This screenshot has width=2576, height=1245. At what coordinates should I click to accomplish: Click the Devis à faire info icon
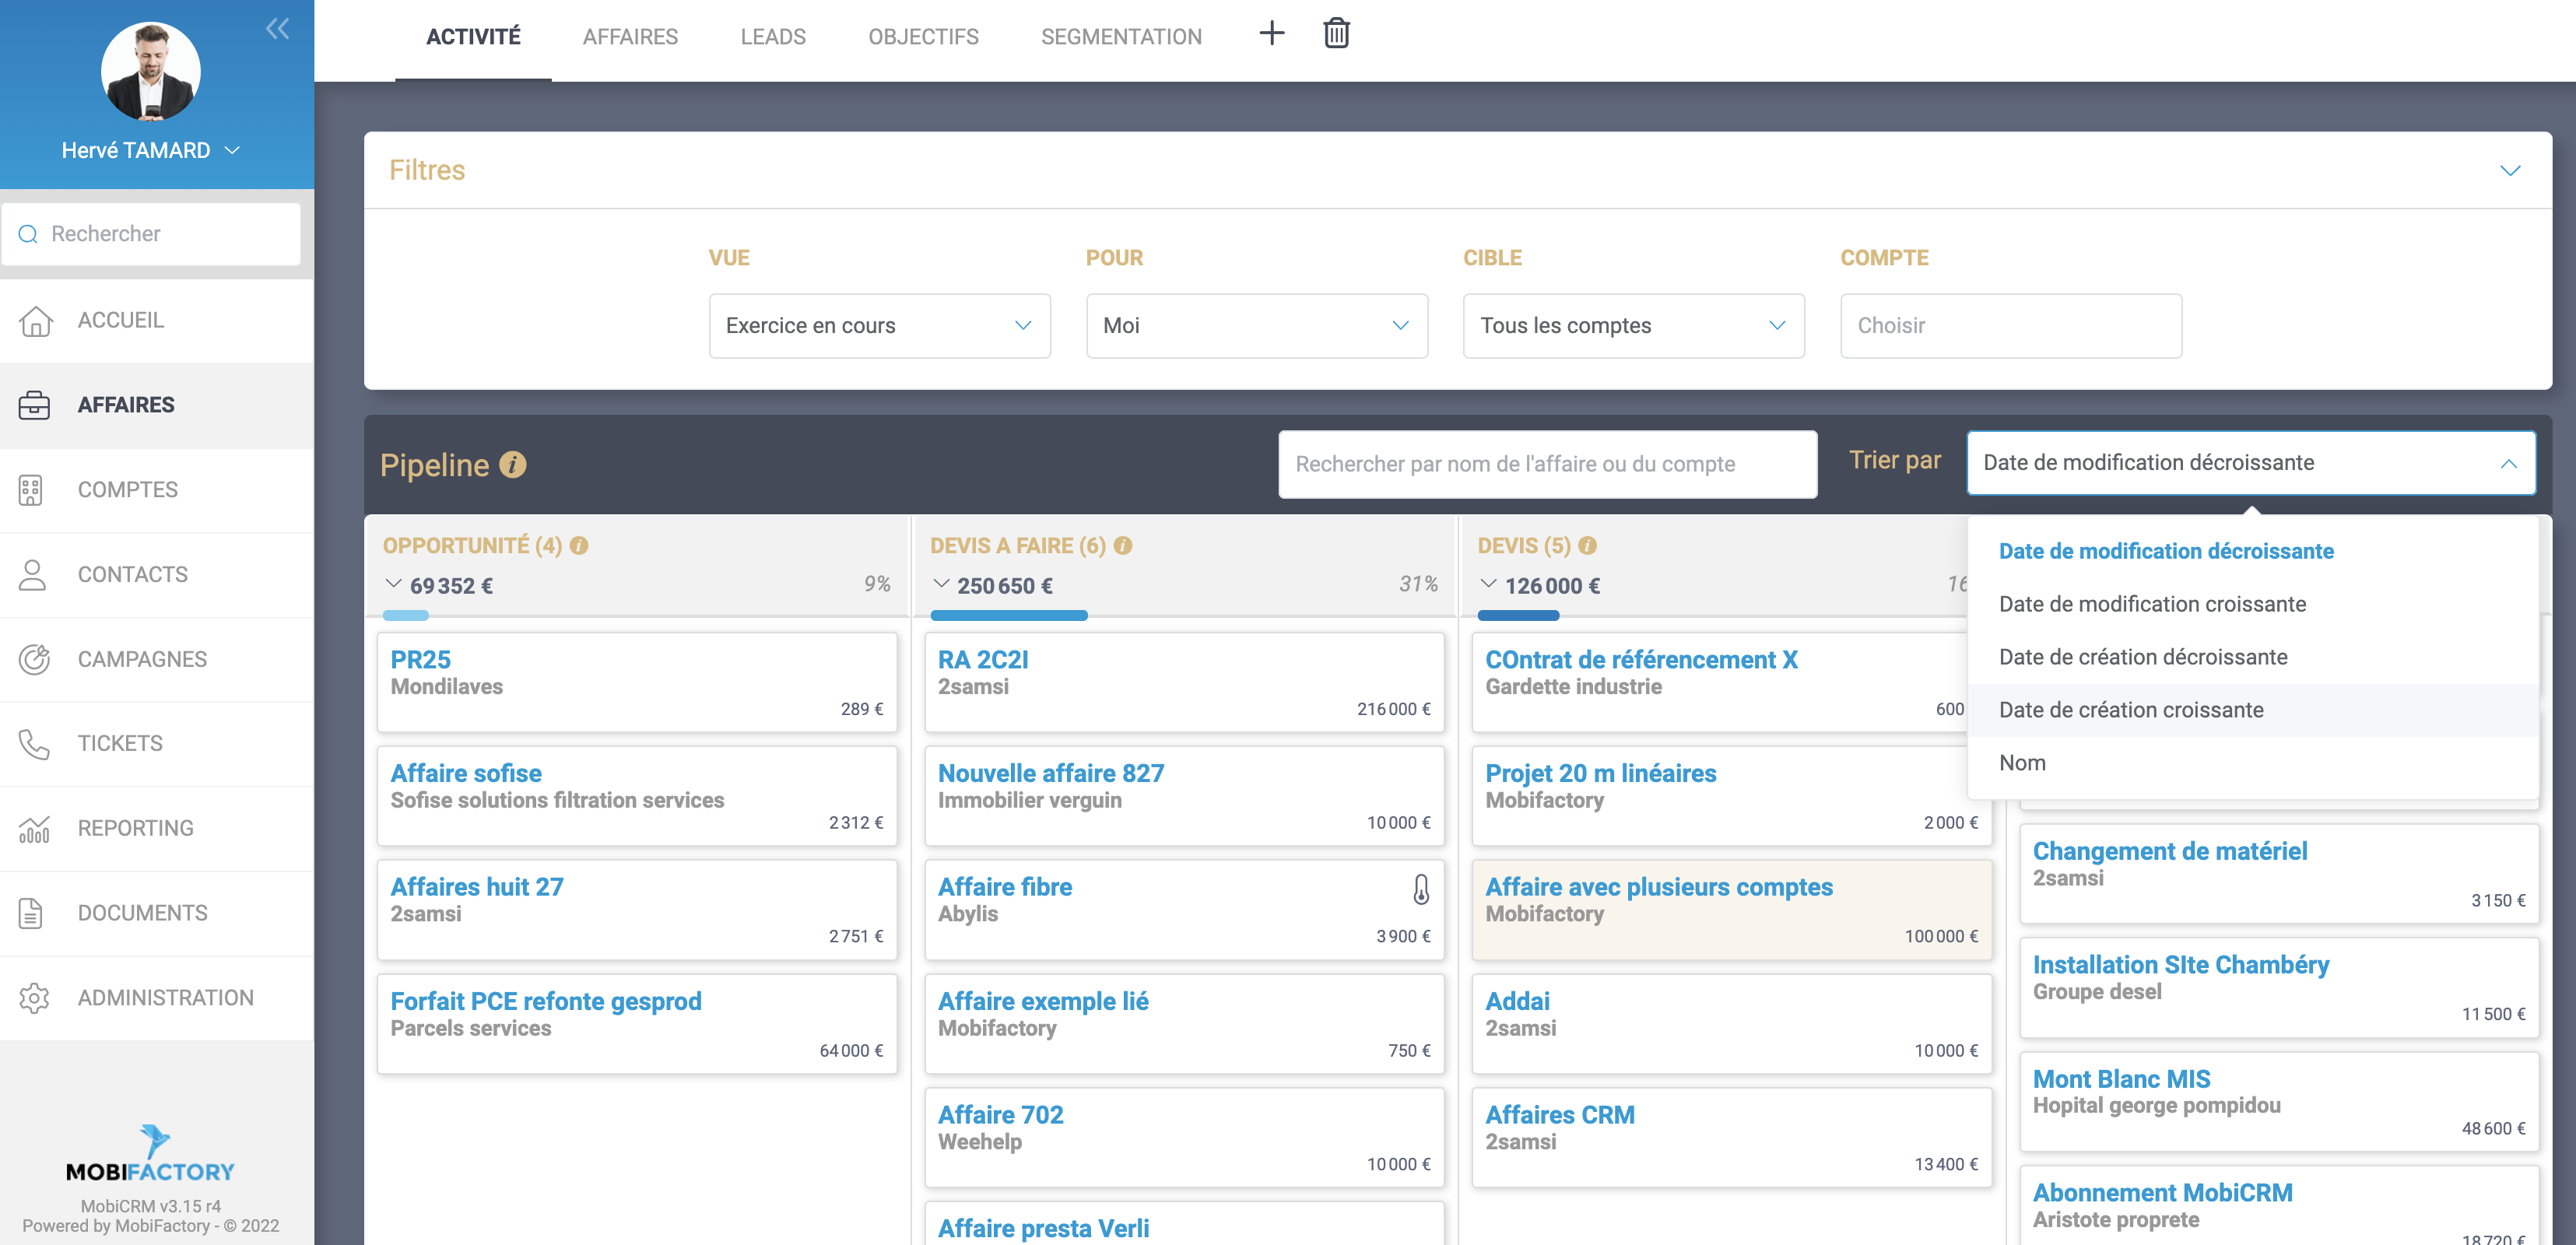1122,546
